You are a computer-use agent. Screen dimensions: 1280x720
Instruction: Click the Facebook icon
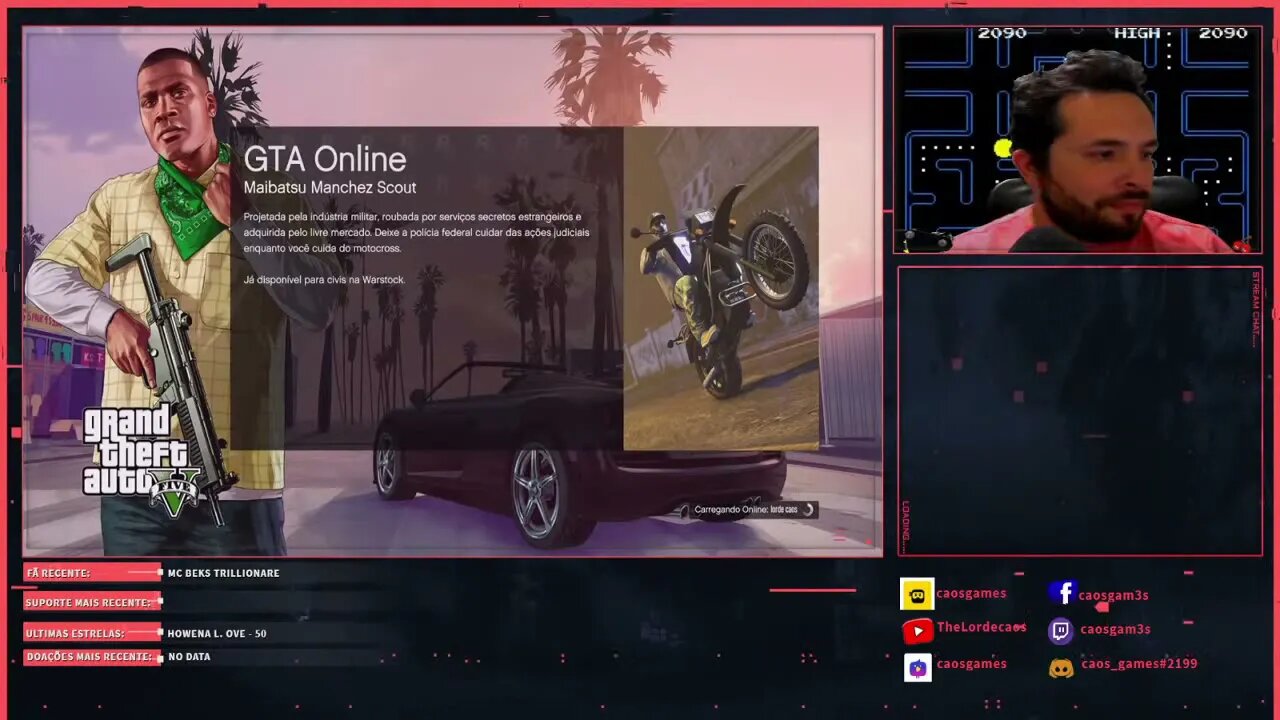(1061, 593)
